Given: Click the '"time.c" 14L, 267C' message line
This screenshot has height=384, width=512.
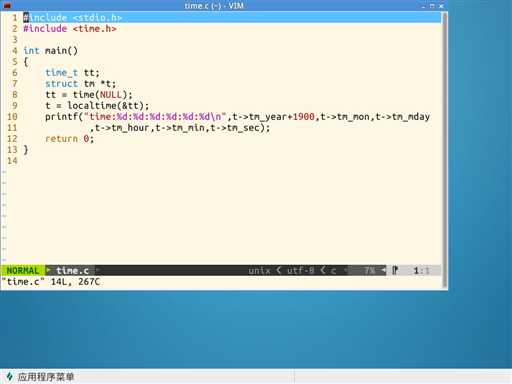Looking at the screenshot, I should pos(51,282).
